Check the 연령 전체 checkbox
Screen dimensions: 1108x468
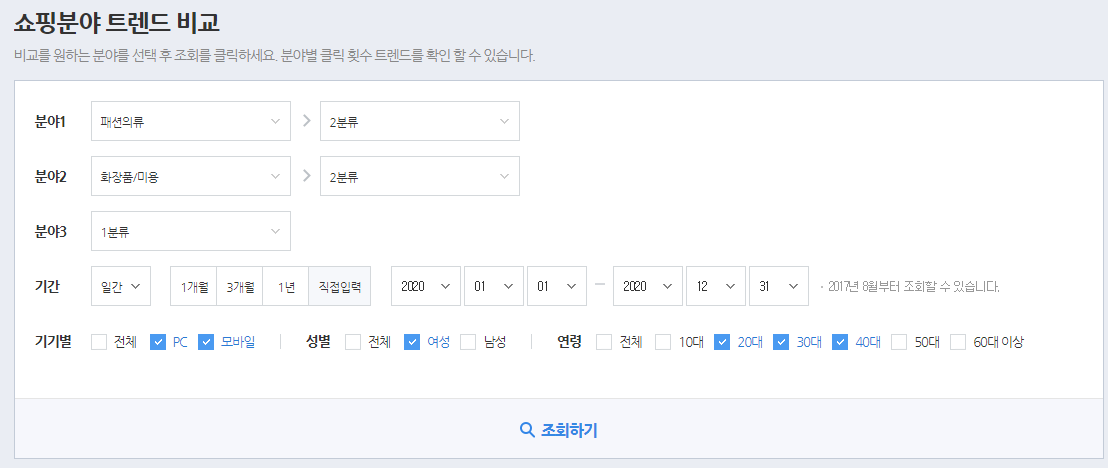[x=604, y=342]
